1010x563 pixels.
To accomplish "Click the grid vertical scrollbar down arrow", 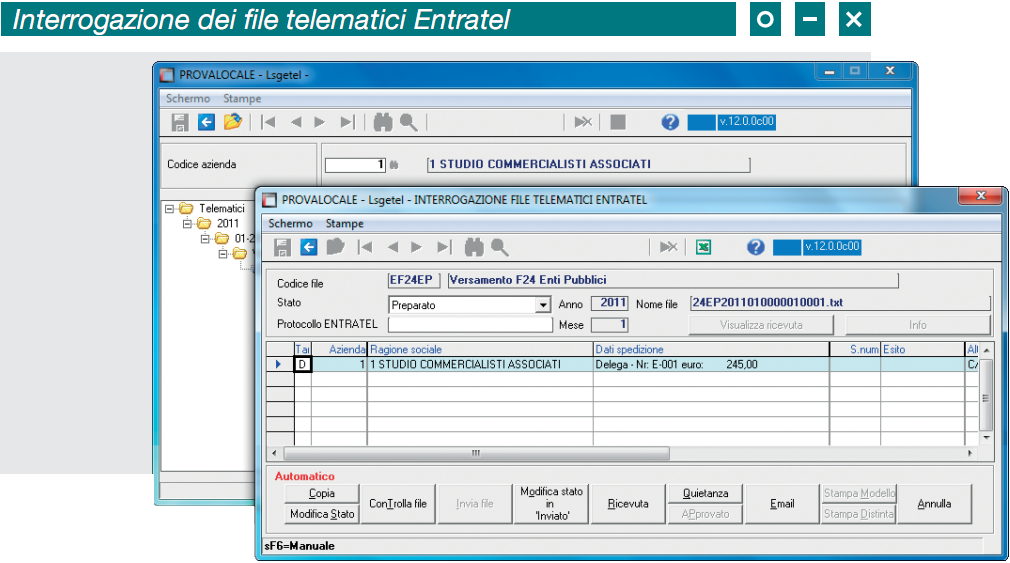I will click(986, 438).
